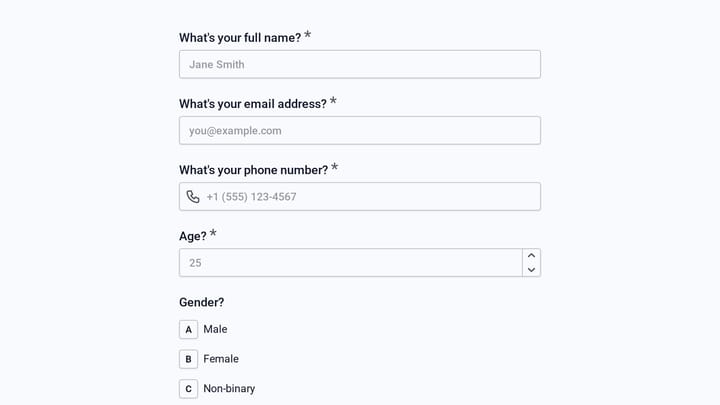Image resolution: width=720 pixels, height=405 pixels.
Task: Choose the Female gender option
Action: pyautogui.click(x=209, y=359)
